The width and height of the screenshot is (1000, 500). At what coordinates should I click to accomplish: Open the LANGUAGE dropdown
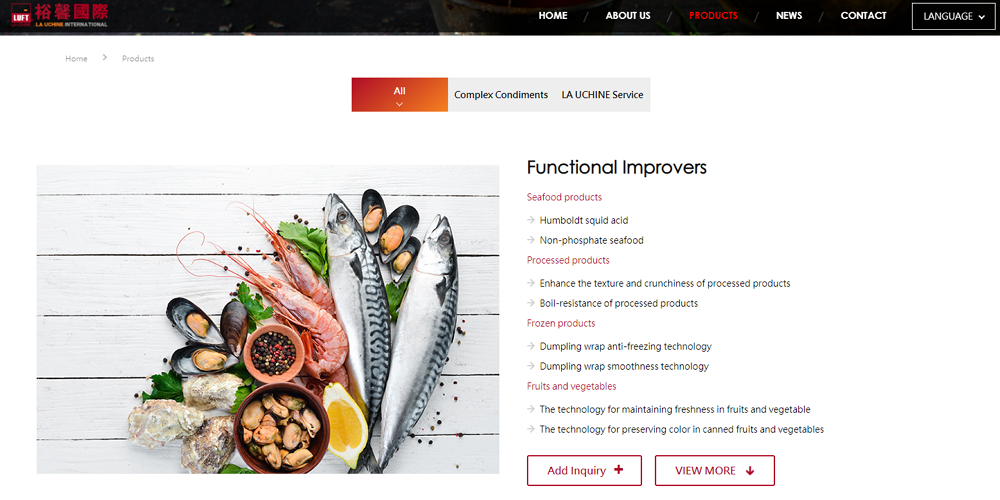click(953, 17)
